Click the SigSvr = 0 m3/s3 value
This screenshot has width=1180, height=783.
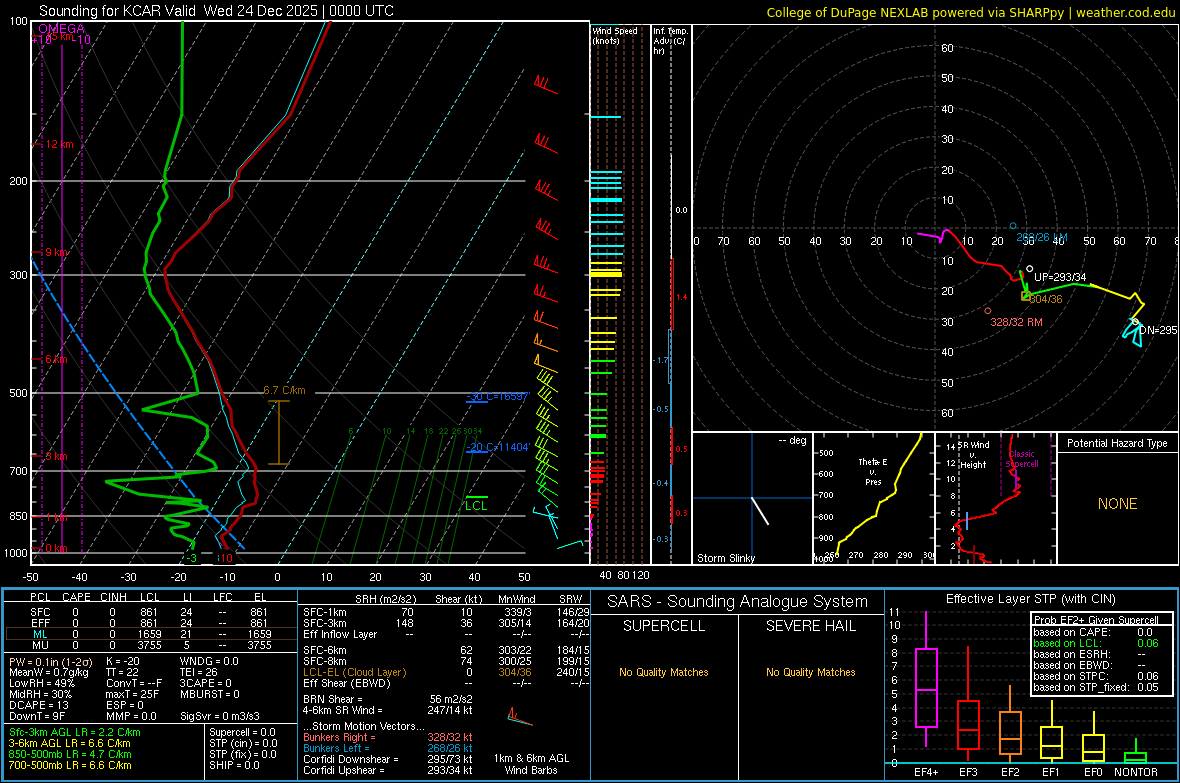click(x=220, y=716)
